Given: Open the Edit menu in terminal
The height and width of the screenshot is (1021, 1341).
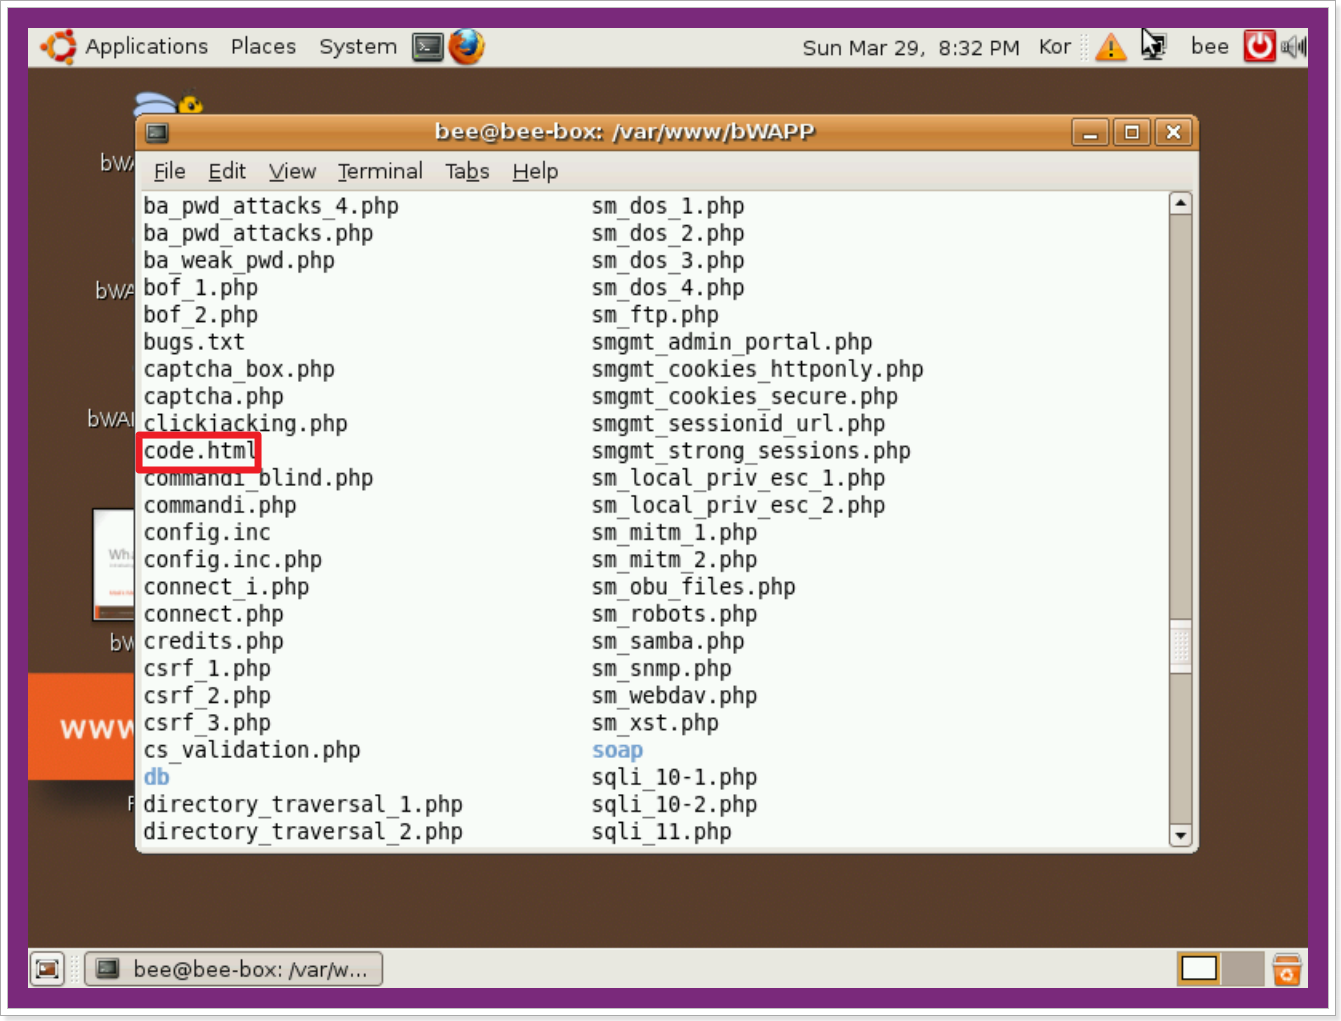Looking at the screenshot, I should pyautogui.click(x=227, y=171).
